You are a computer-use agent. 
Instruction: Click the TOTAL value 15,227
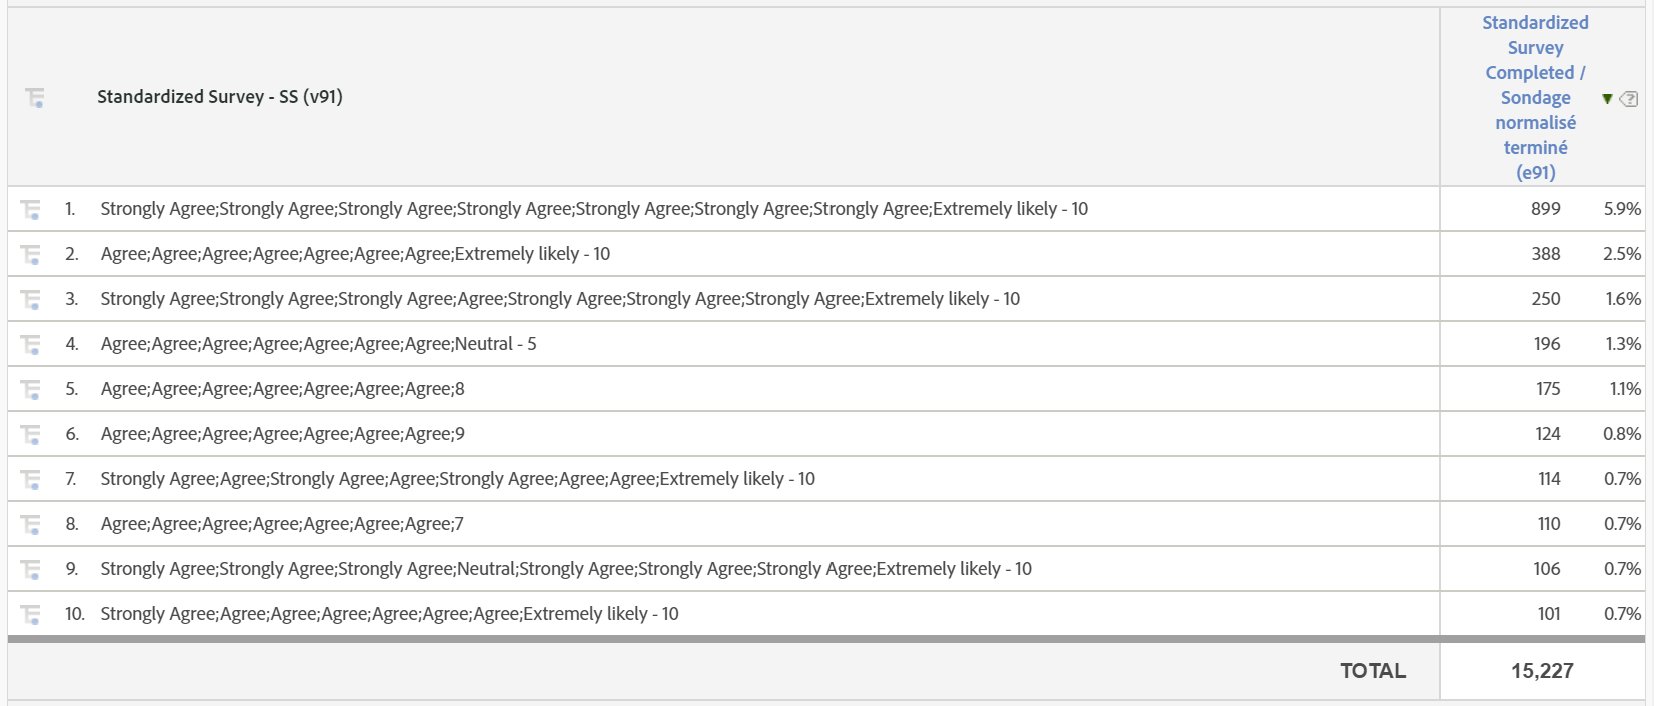(1542, 671)
